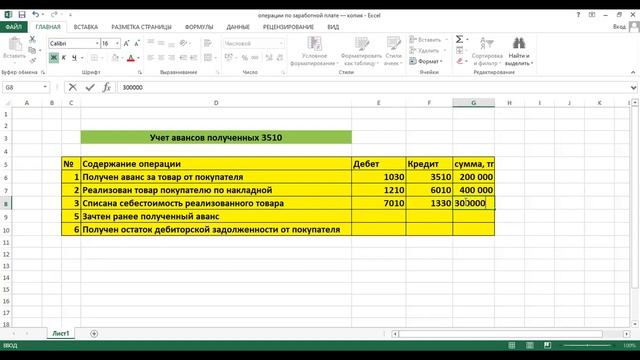Open the Calibri font name dropdown
This screenshot has width=640, height=360.
[97, 43]
